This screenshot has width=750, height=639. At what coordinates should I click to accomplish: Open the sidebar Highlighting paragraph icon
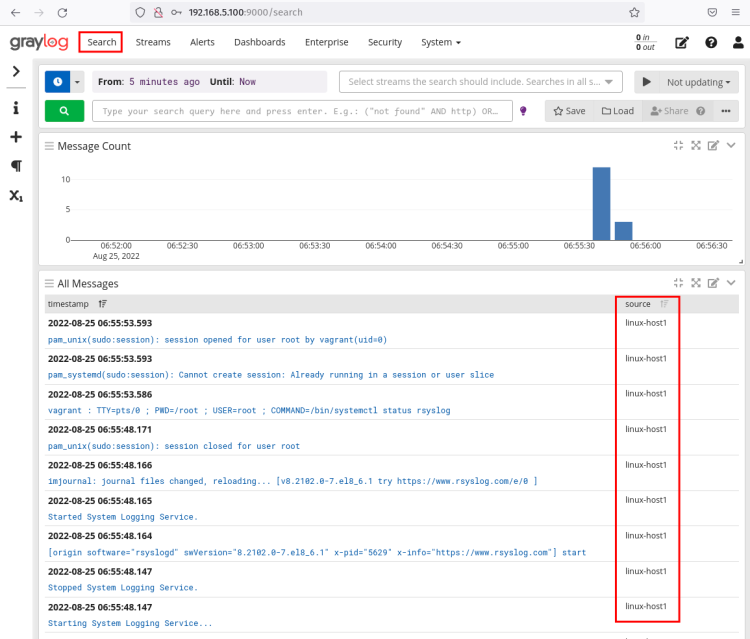point(16,166)
